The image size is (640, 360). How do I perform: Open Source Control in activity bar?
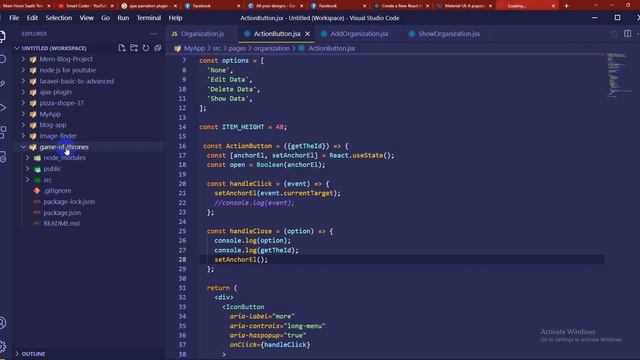pos(2,83)
